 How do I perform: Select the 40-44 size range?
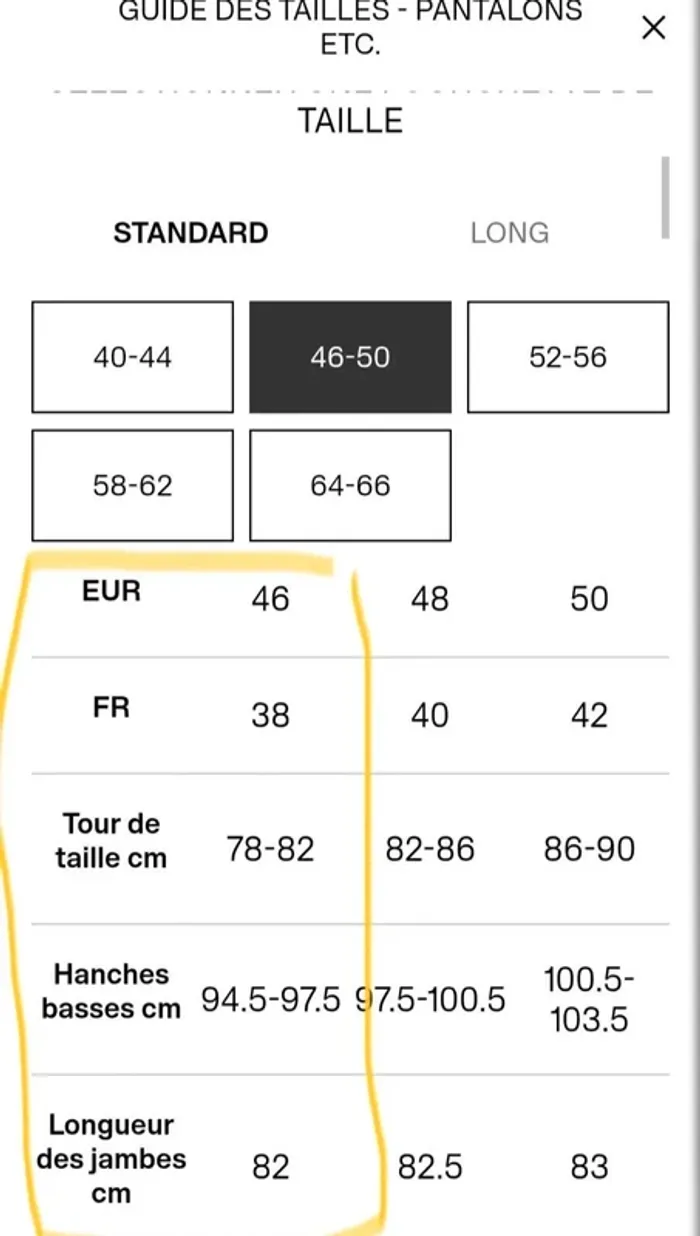click(x=133, y=357)
